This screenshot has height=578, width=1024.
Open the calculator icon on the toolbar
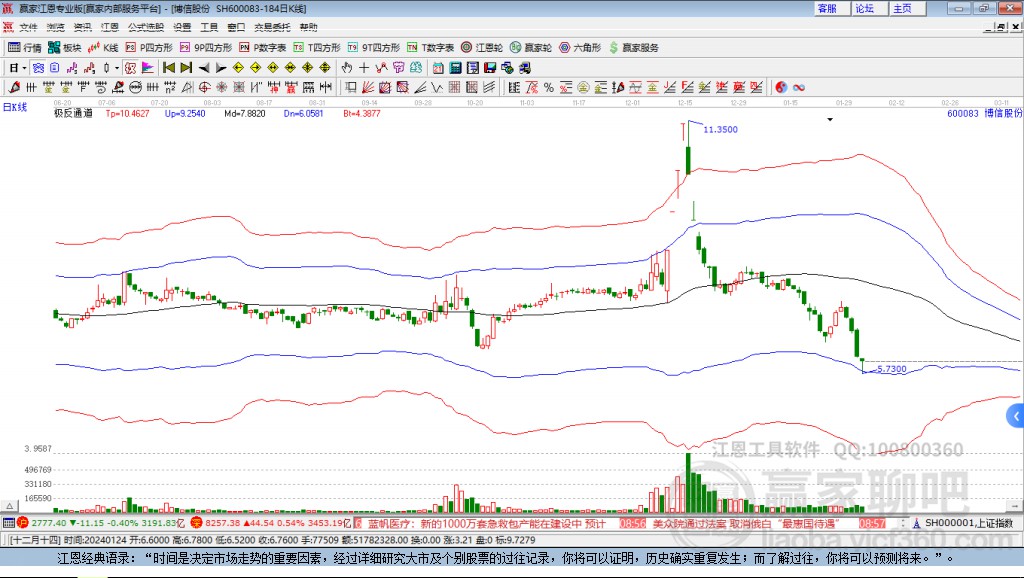pyautogui.click(x=455, y=67)
